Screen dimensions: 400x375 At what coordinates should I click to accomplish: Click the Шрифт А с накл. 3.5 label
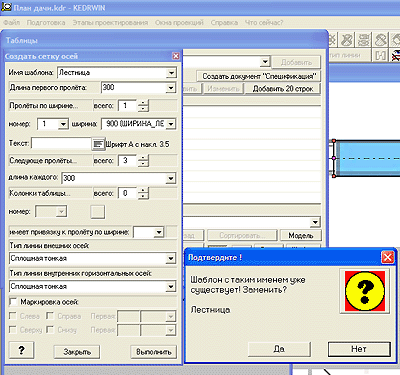pos(138,144)
